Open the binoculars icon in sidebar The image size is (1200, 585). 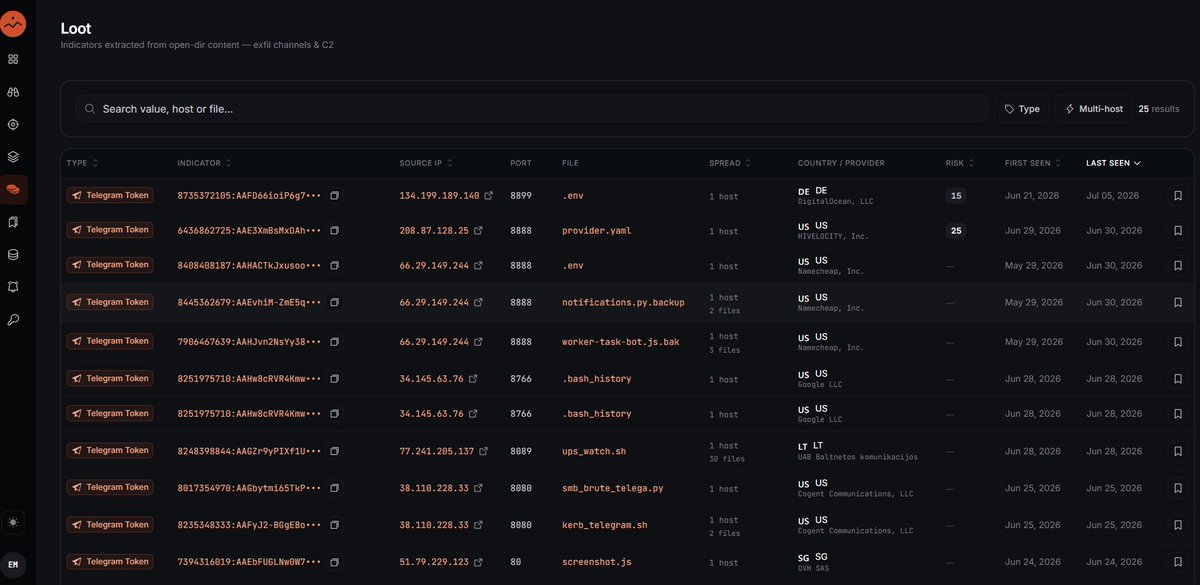(x=13, y=92)
